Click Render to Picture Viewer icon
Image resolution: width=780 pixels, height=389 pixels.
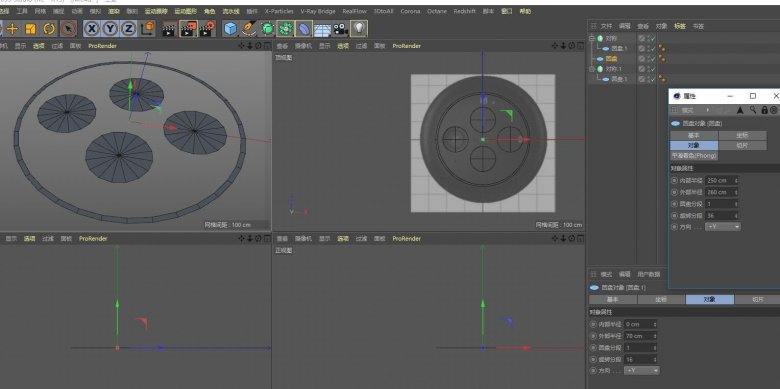coord(188,29)
